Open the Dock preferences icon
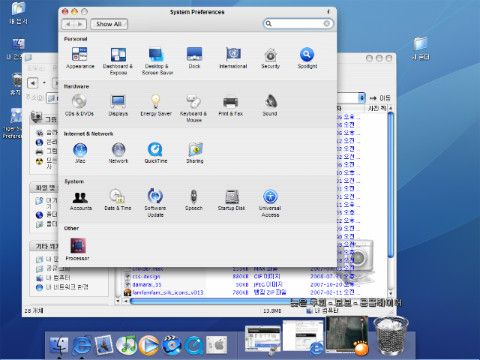The image size is (480, 360). coord(194,57)
